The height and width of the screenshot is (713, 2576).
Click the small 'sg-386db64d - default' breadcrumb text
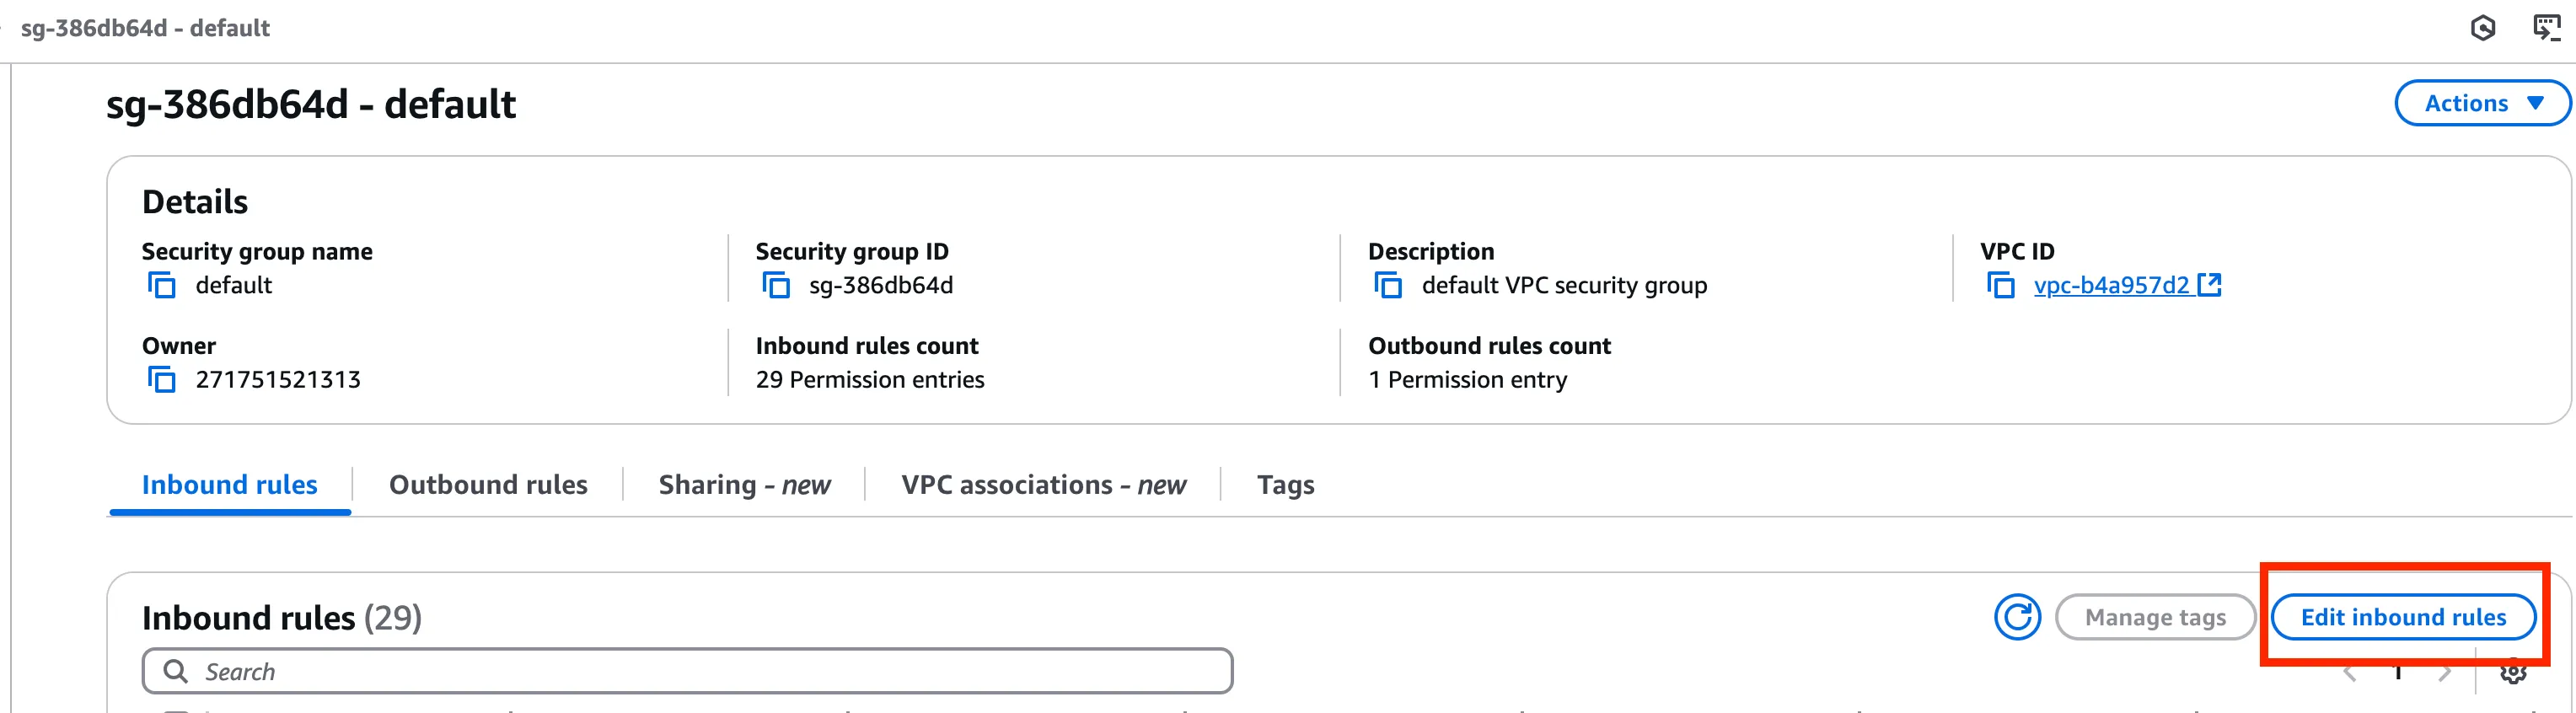click(x=145, y=28)
